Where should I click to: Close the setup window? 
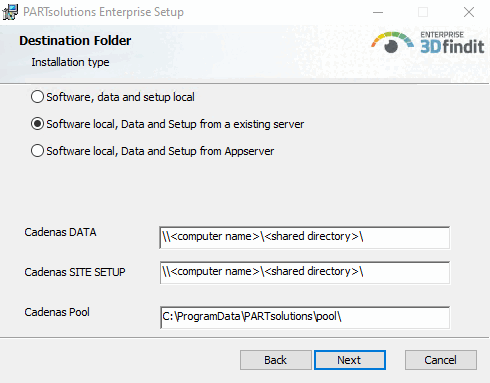pos(469,12)
